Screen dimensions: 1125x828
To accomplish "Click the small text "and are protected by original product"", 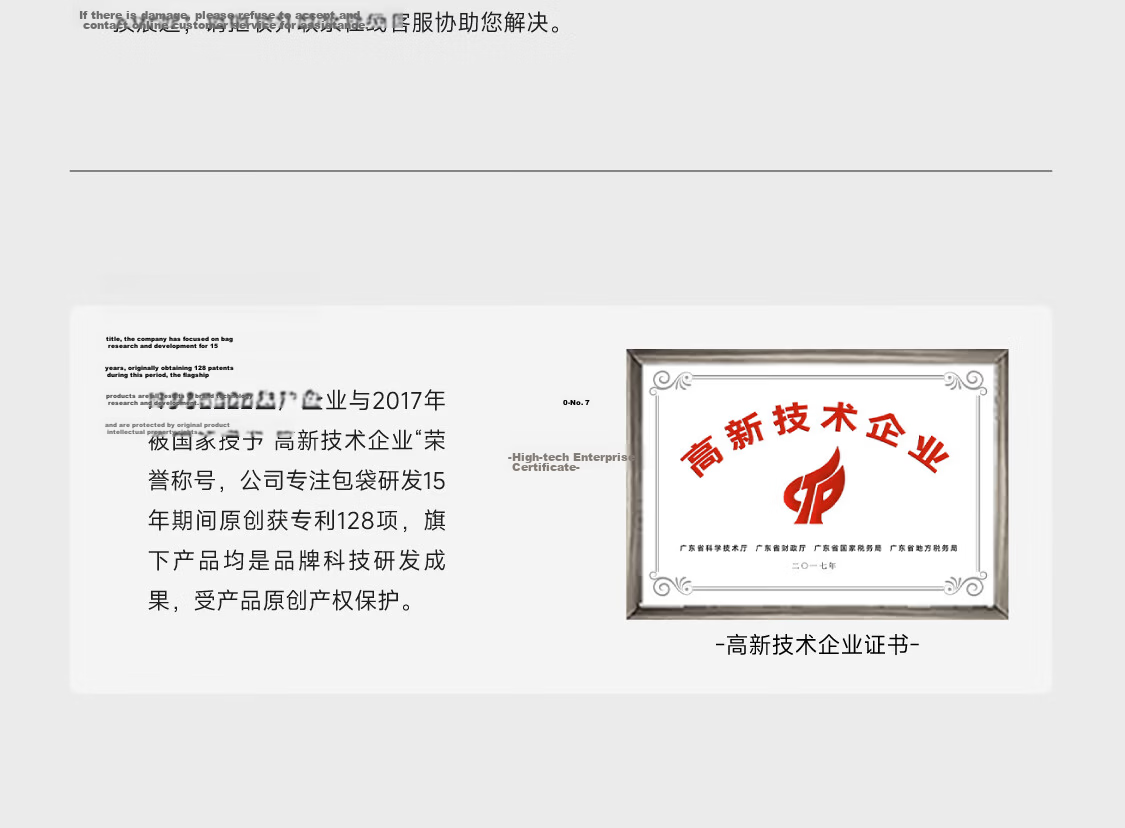I will tap(167, 425).
